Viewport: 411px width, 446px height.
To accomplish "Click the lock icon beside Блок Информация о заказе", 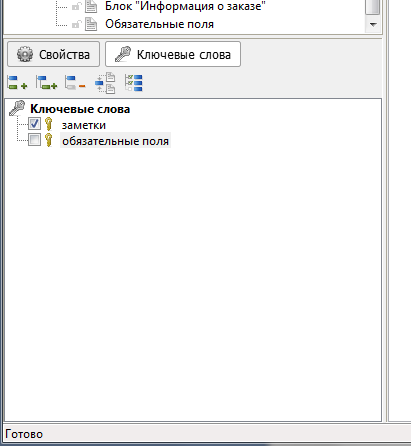I will pos(77,6).
